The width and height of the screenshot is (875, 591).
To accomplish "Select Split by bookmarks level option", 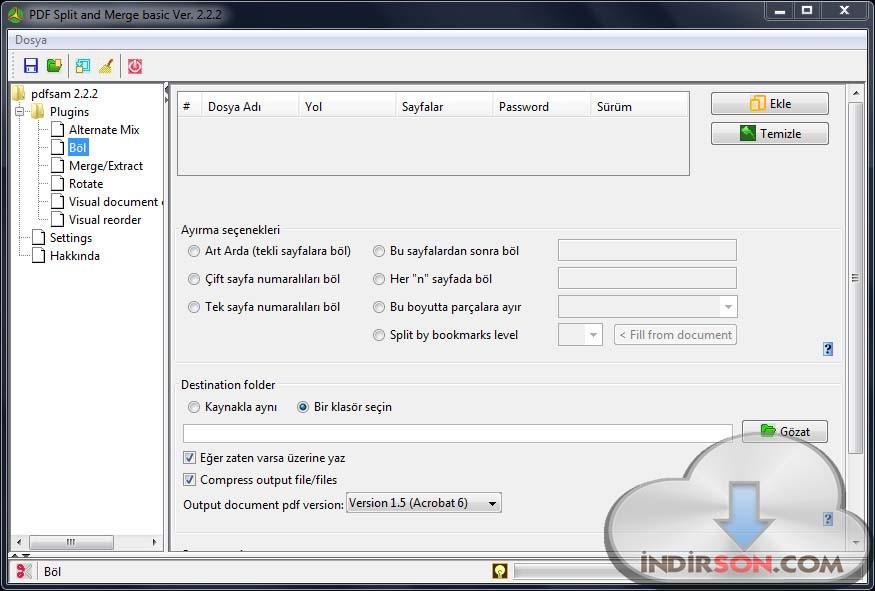I will (379, 335).
